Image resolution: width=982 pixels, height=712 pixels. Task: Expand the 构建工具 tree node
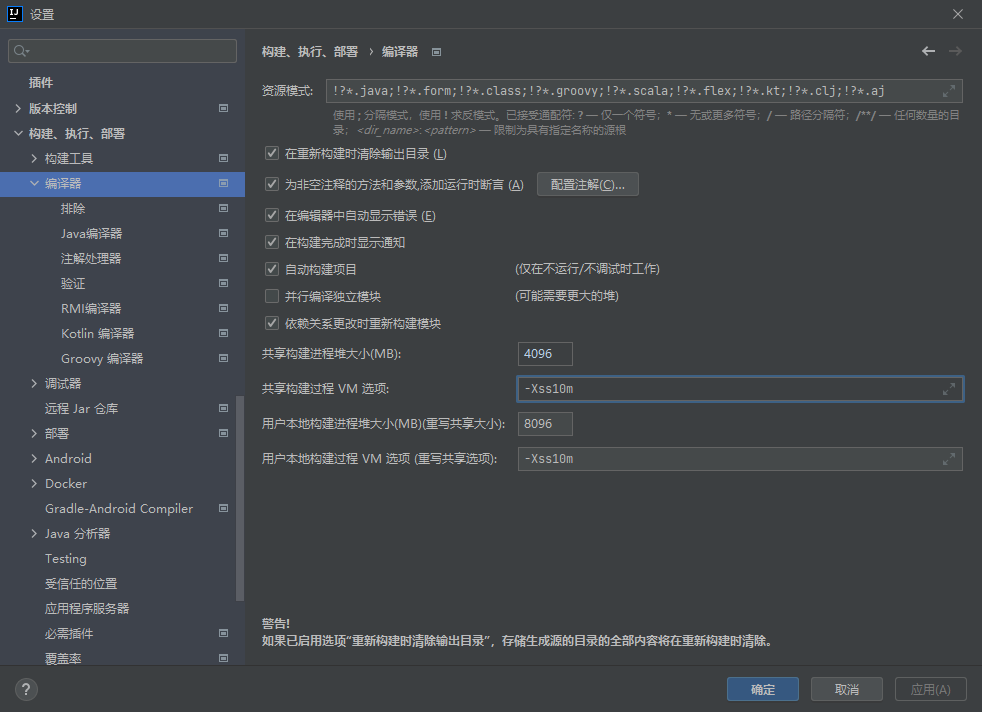[x=35, y=158]
